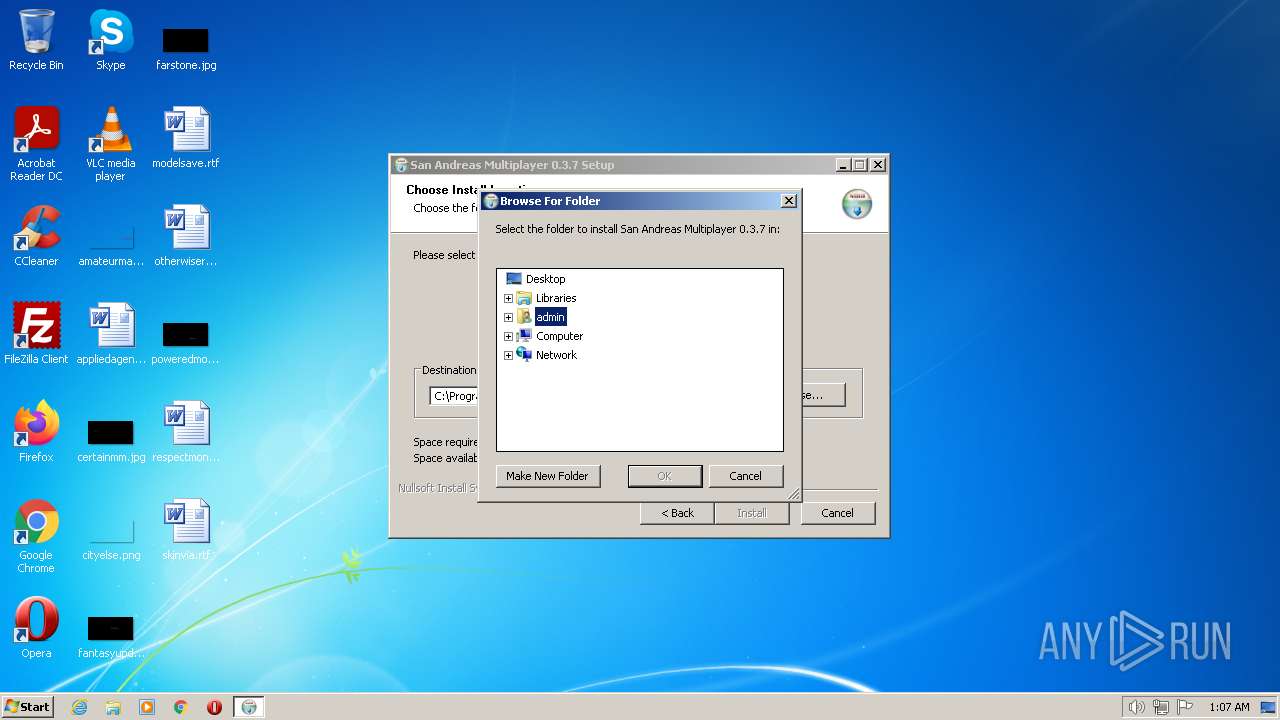Image resolution: width=1280 pixels, height=720 pixels.
Task: Open the otherwiser document on desktop
Action: pos(186,236)
